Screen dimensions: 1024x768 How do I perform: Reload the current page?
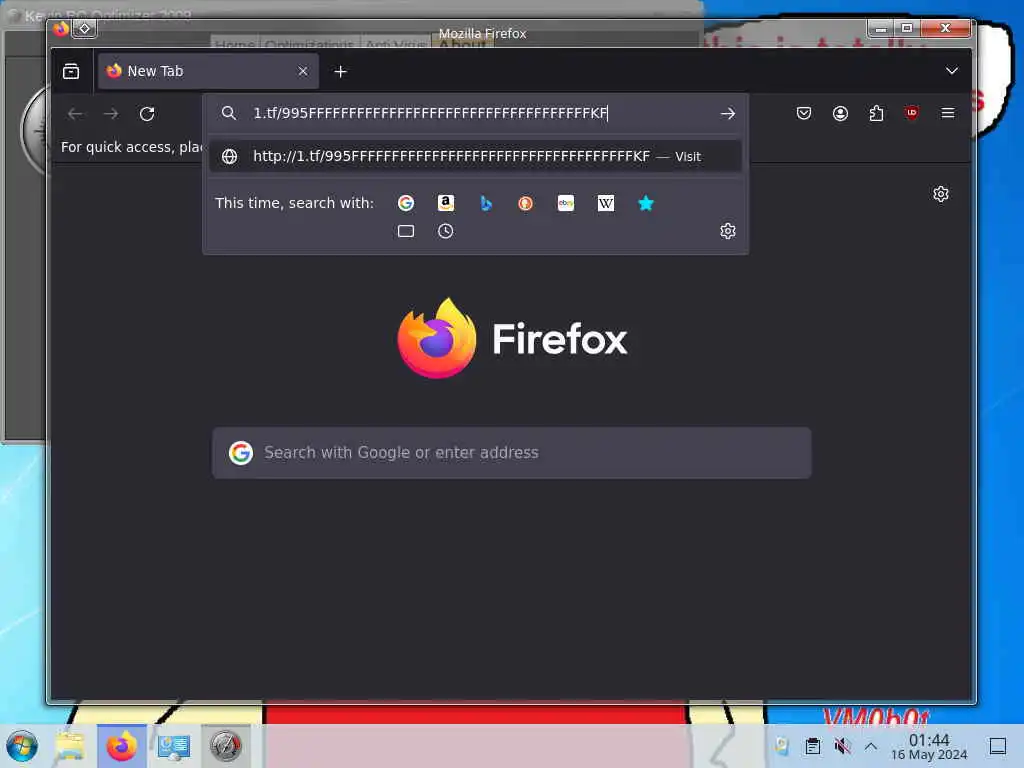147,114
